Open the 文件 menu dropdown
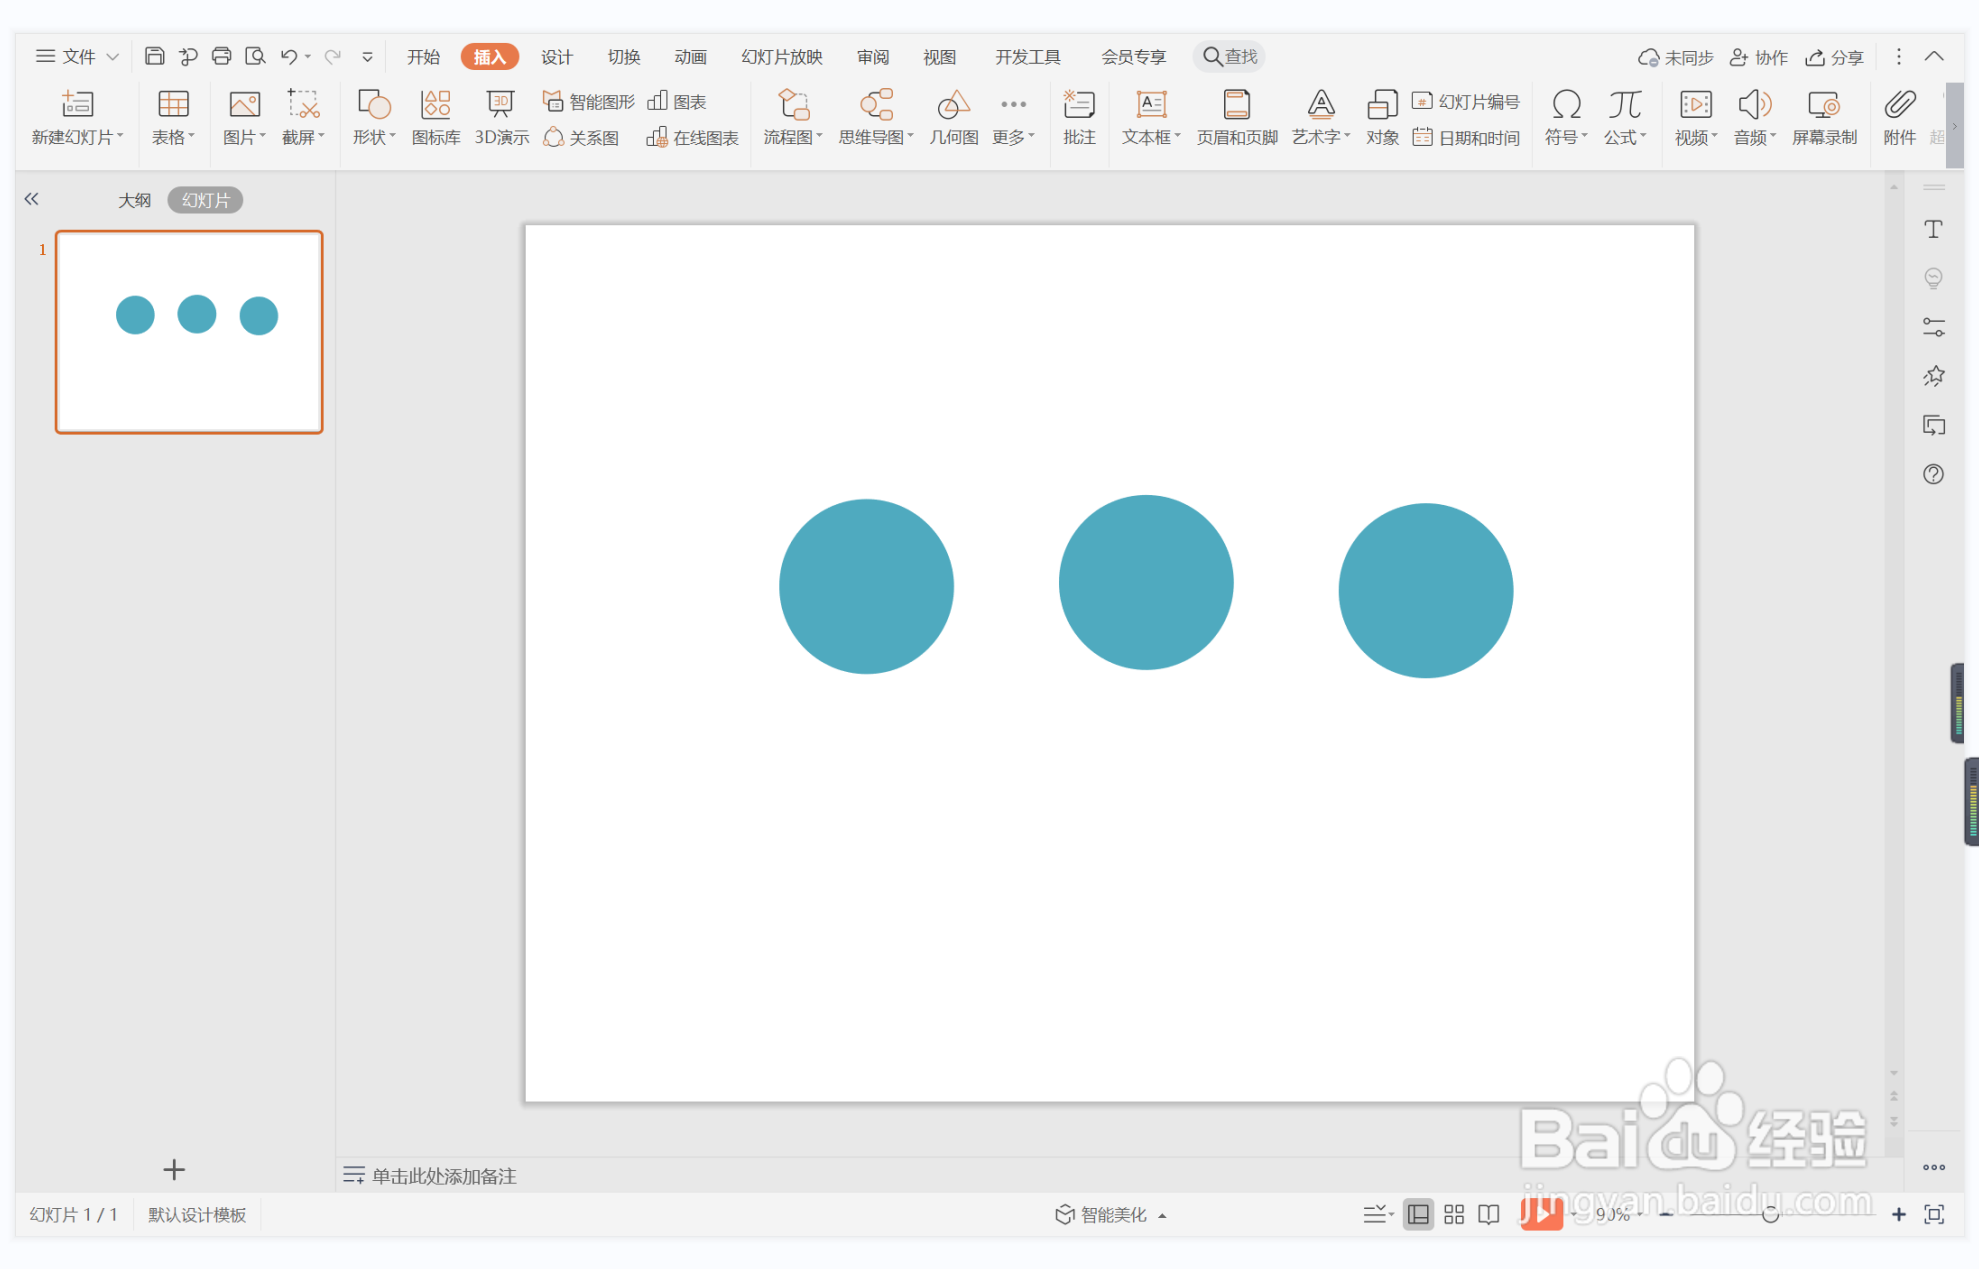Image resolution: width=1979 pixels, height=1269 pixels. click(77, 56)
